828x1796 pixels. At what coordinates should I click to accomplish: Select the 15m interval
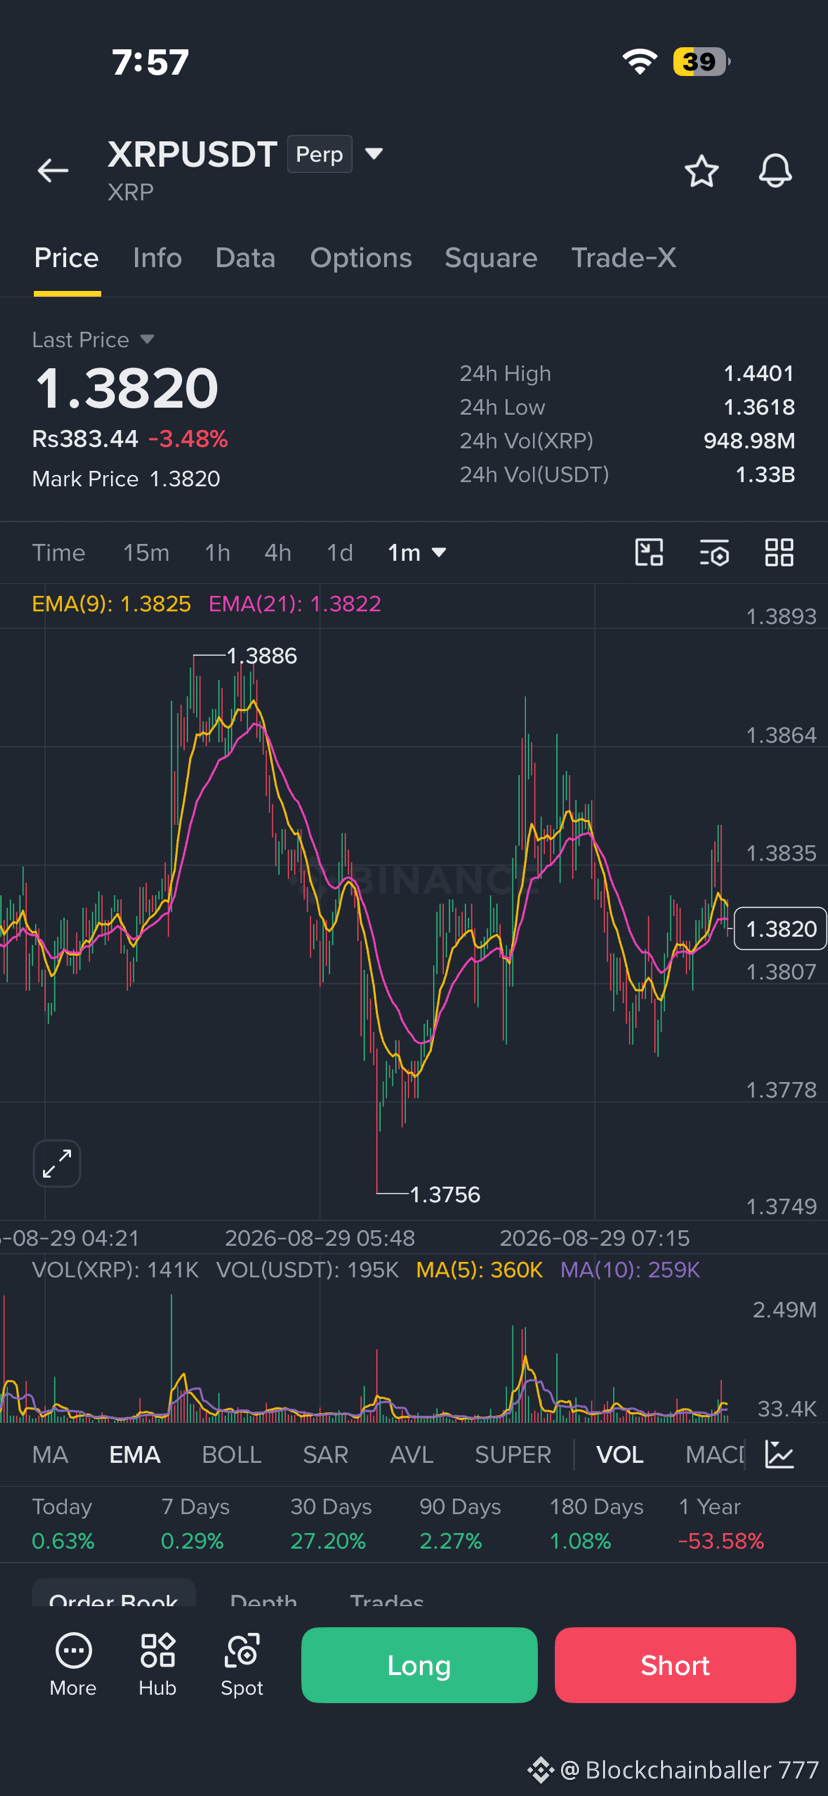146,552
